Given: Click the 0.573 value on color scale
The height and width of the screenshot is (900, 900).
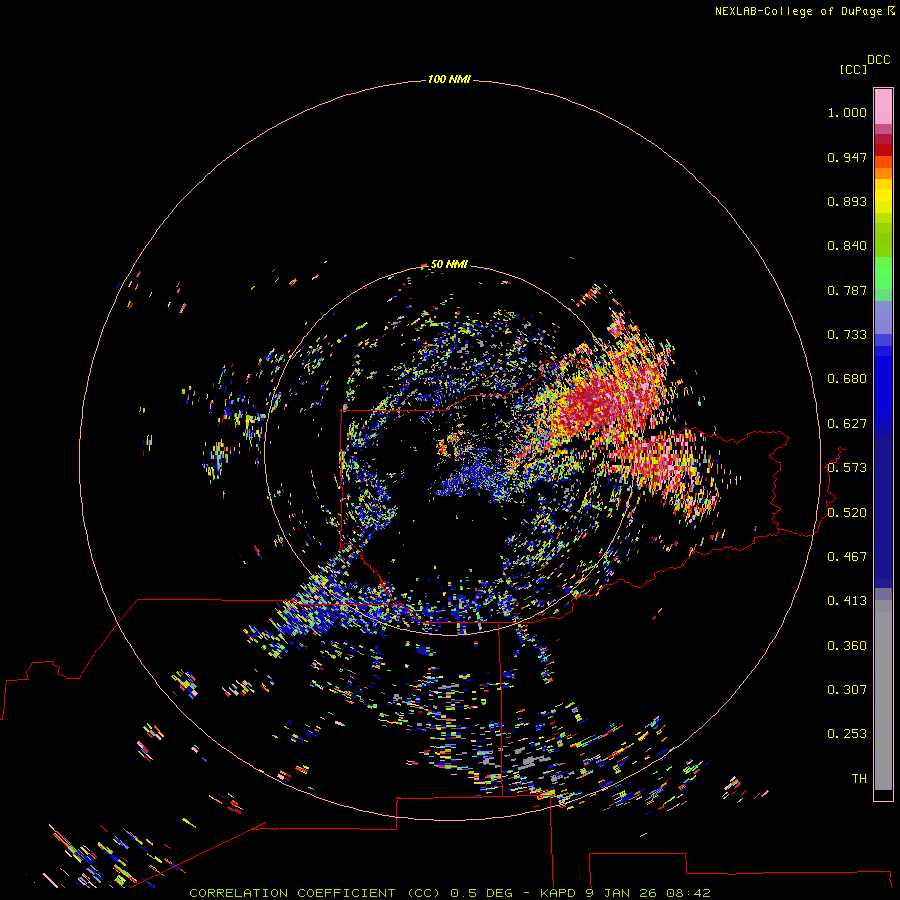Looking at the screenshot, I should tap(847, 468).
